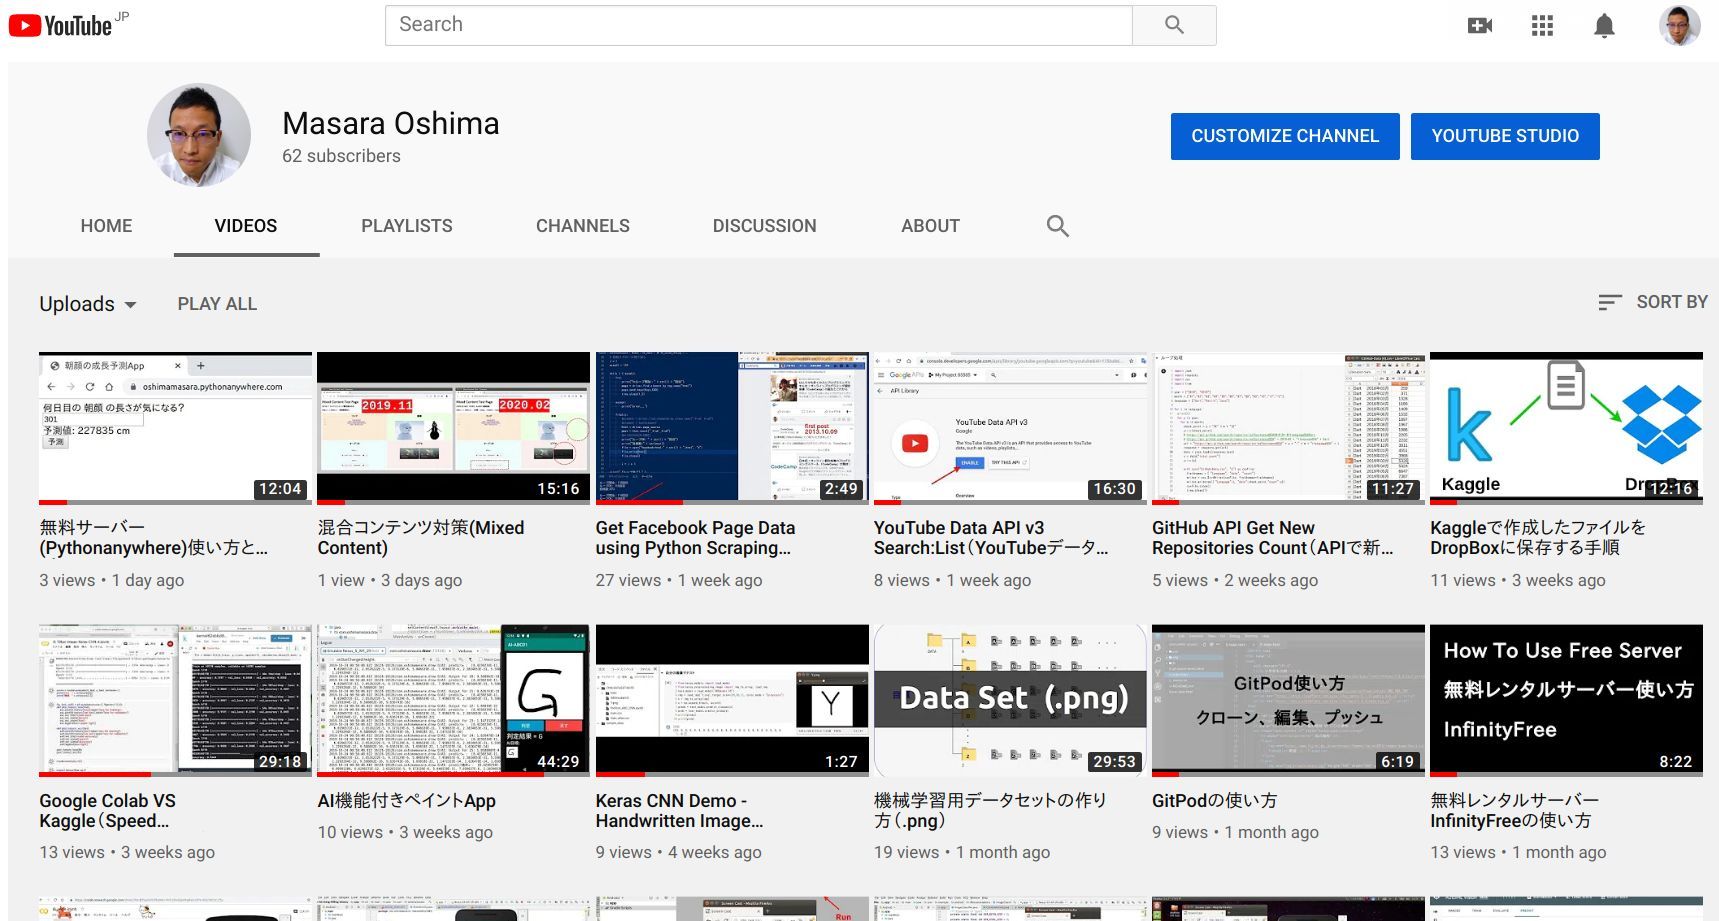
Task: Open the DISCUSSION tab
Action: pyautogui.click(x=764, y=226)
